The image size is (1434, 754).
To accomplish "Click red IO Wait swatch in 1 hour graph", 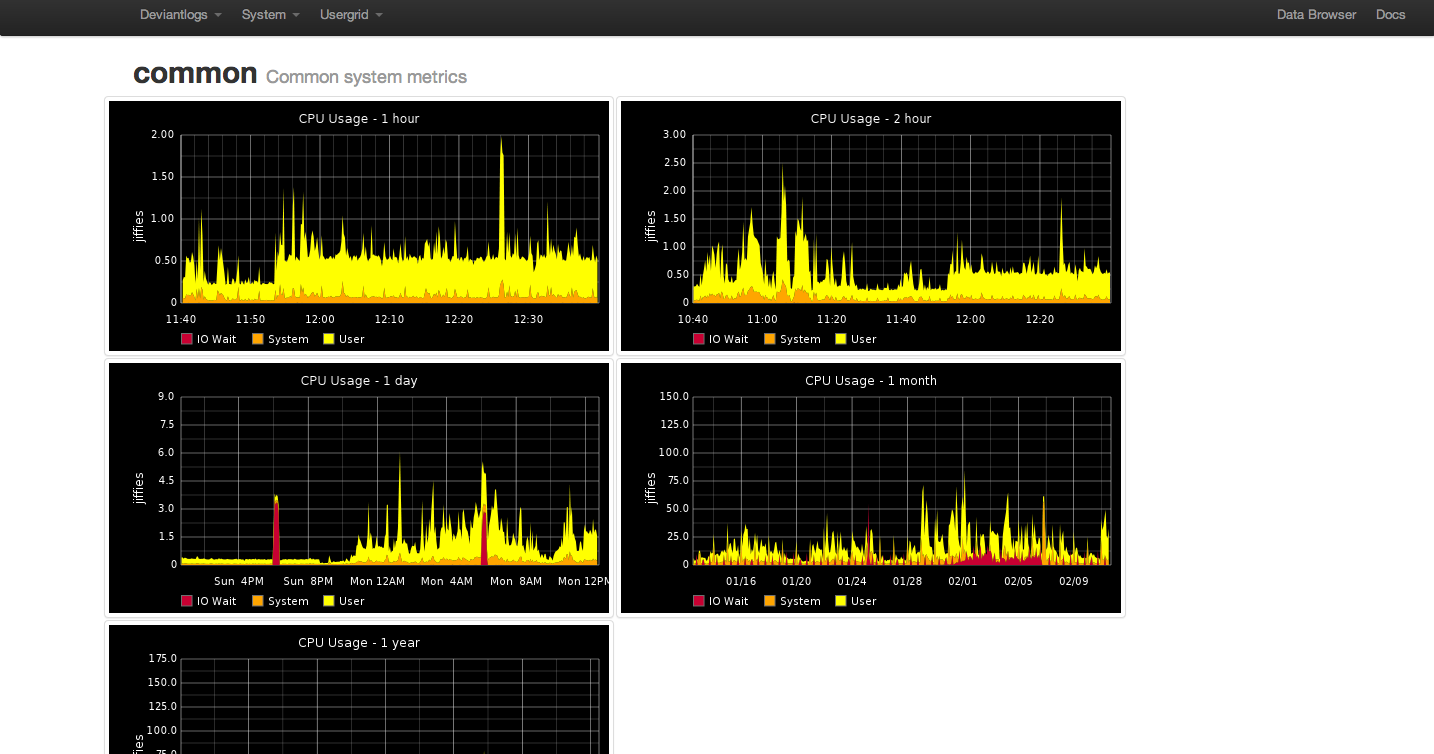I will [186, 339].
